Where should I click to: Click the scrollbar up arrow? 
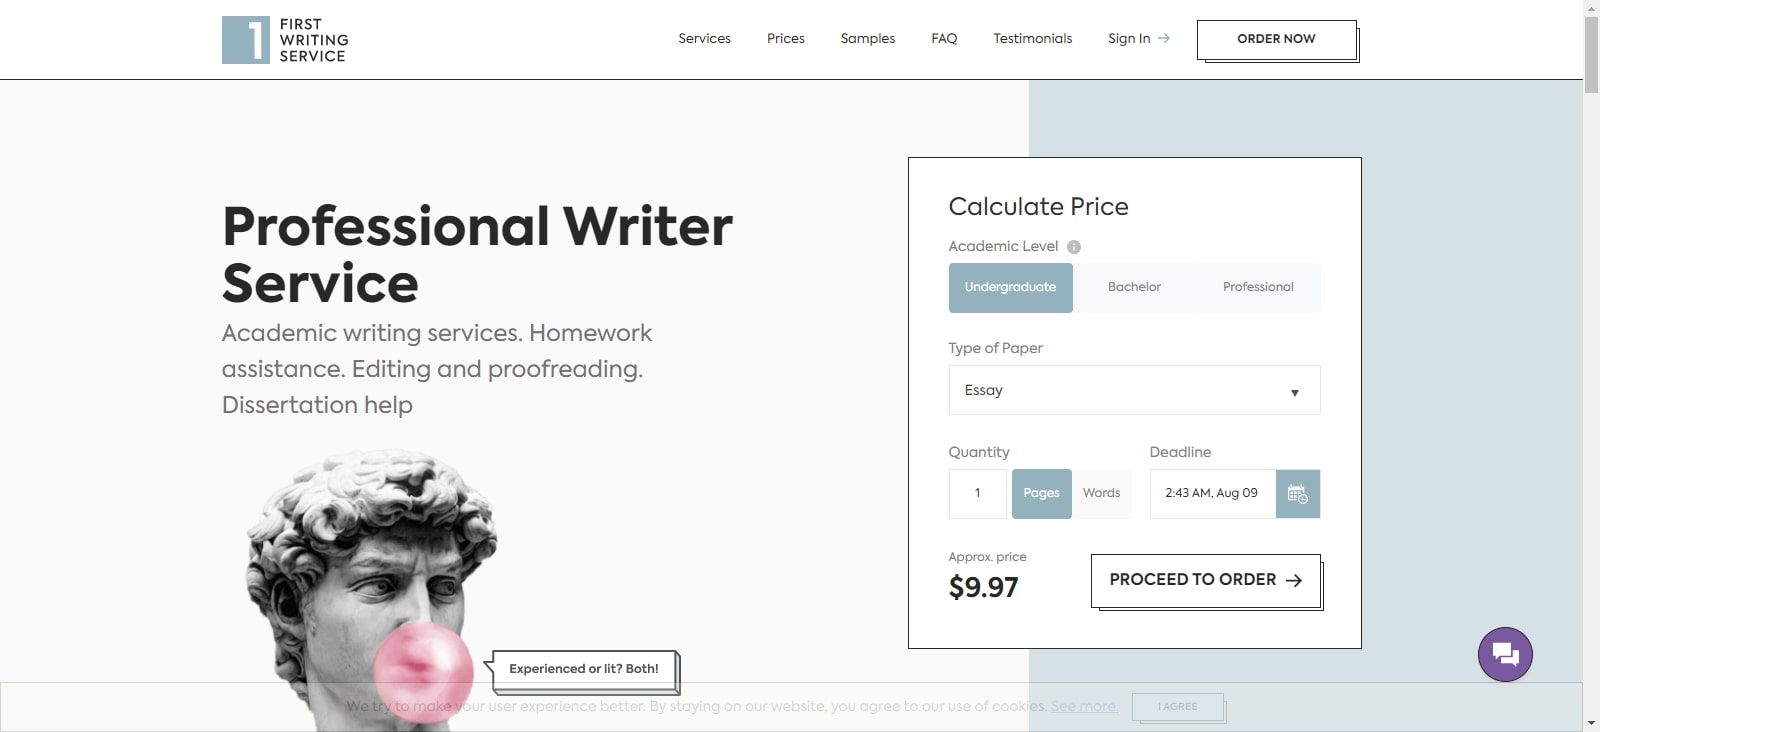click(1591, 8)
